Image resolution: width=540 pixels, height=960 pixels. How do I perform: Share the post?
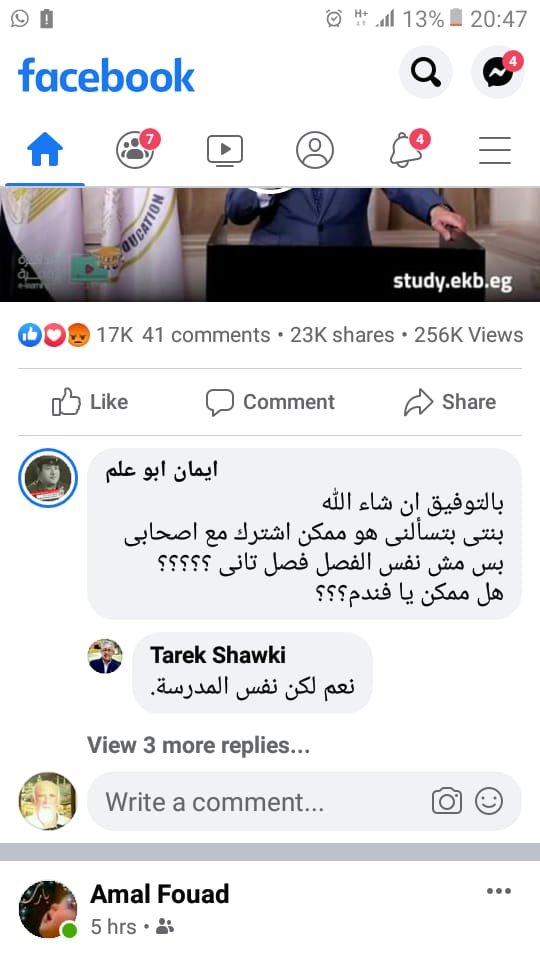click(x=450, y=402)
